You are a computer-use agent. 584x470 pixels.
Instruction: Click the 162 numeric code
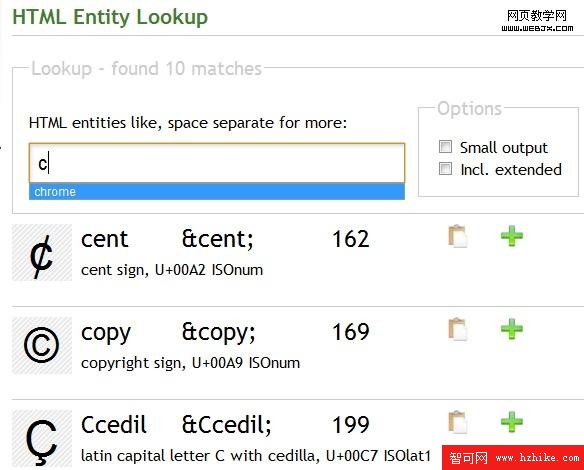[350, 239]
